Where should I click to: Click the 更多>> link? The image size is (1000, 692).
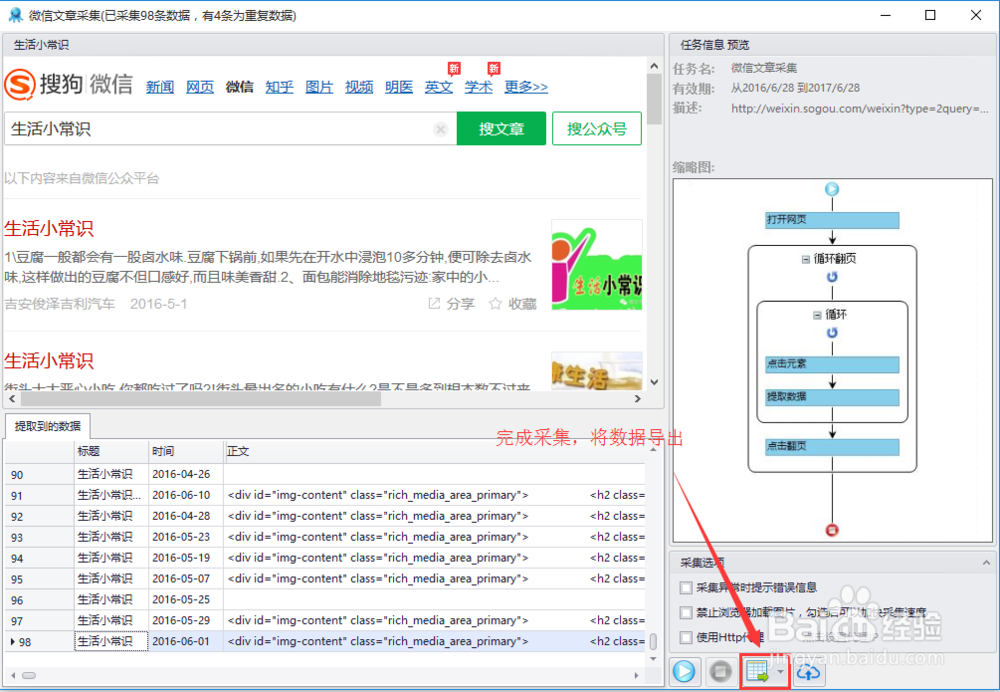526,87
